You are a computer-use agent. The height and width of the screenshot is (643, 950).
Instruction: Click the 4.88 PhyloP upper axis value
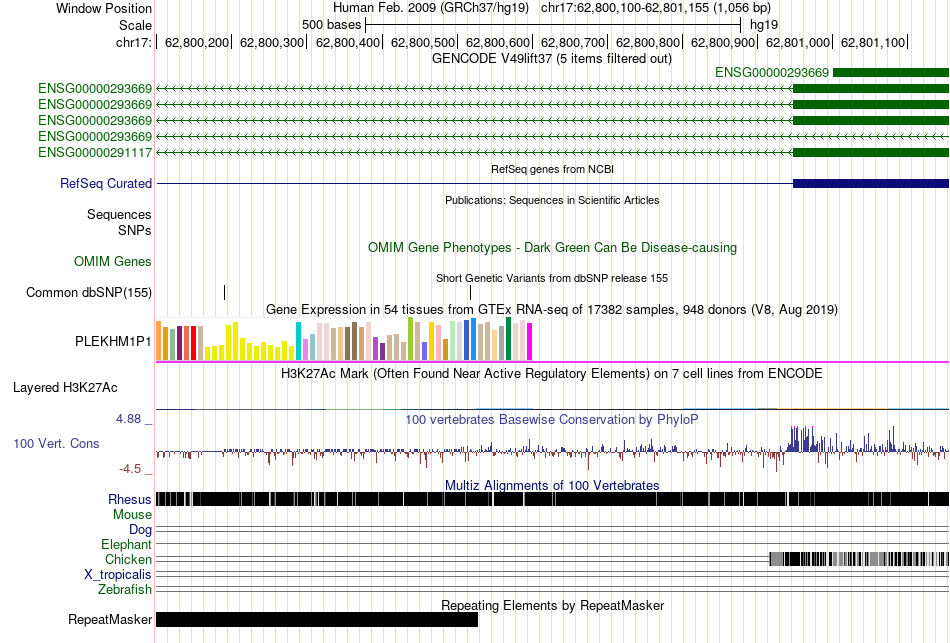pyautogui.click(x=128, y=419)
